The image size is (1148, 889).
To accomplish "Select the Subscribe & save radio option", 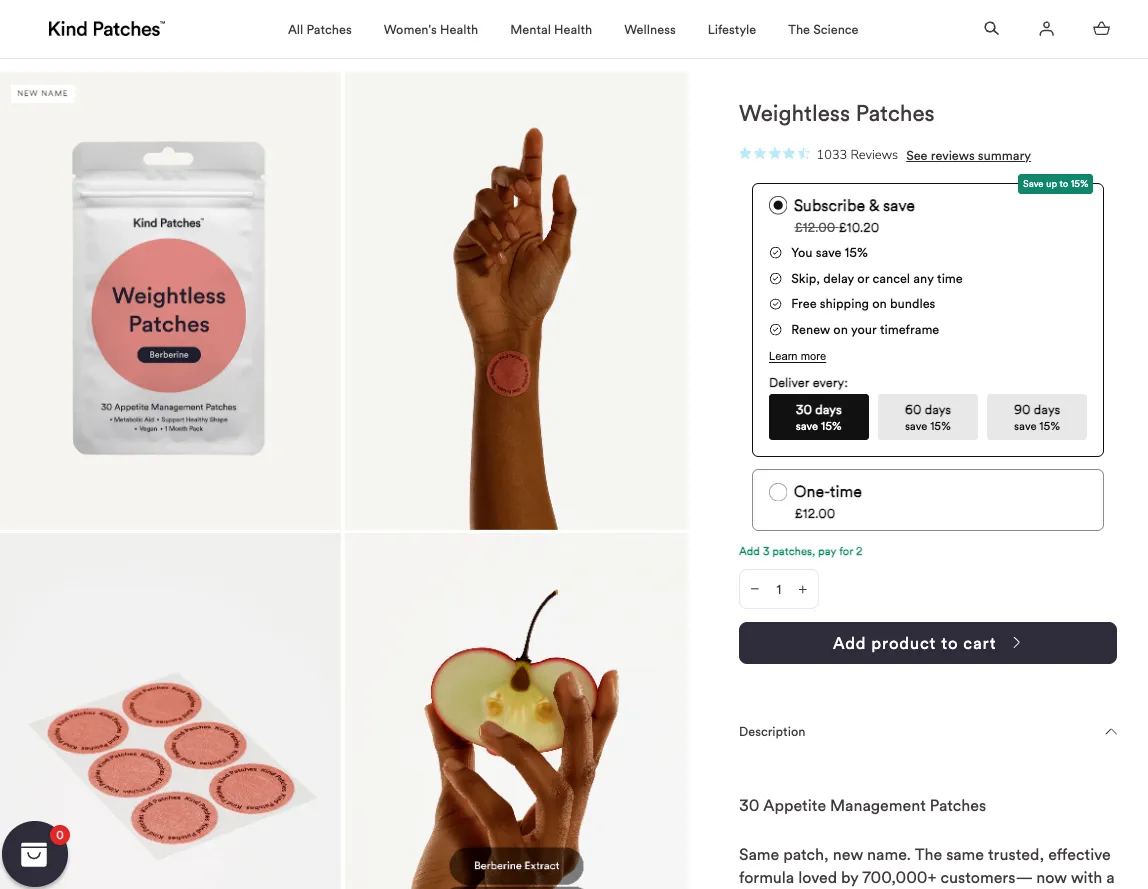I will (x=778, y=206).
